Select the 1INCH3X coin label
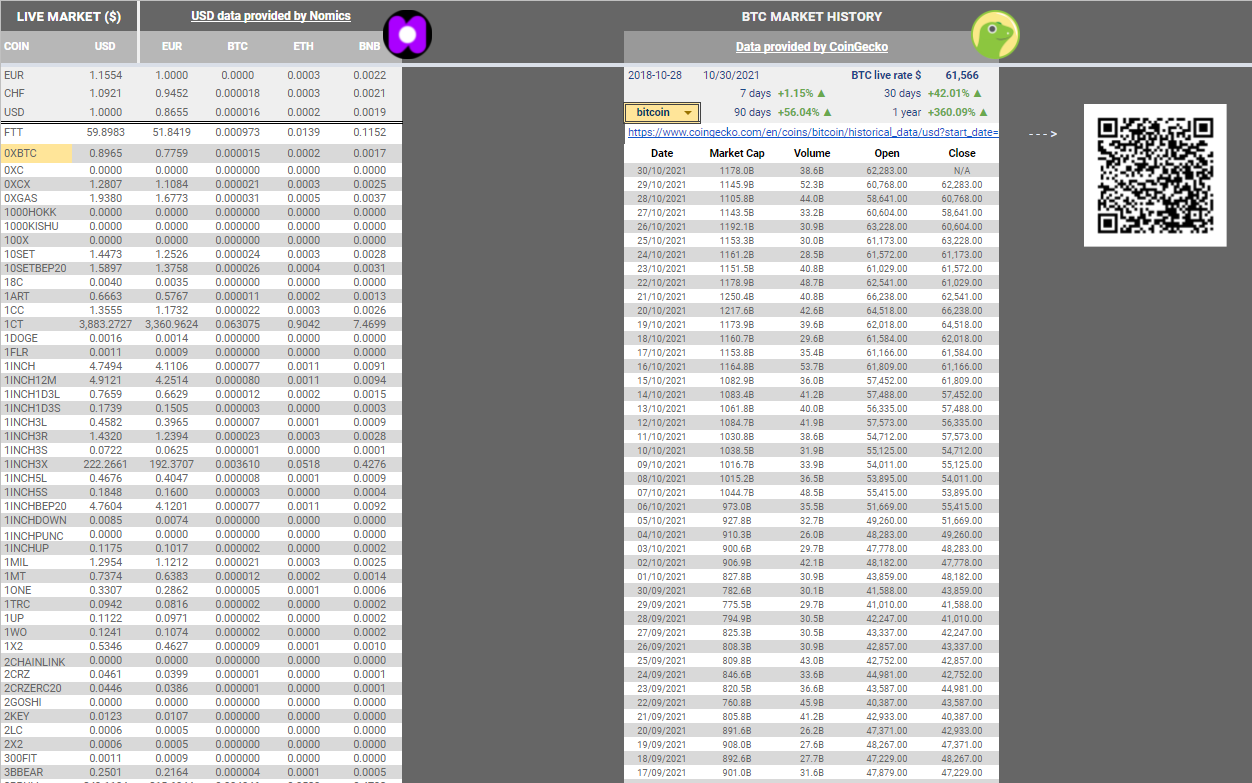 (26, 464)
